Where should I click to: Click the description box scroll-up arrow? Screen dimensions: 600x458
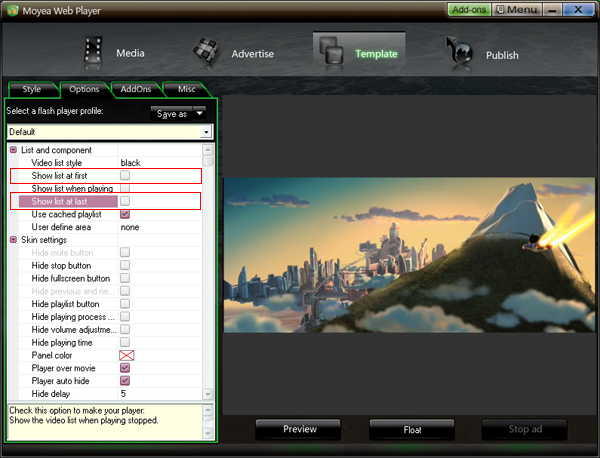207,410
